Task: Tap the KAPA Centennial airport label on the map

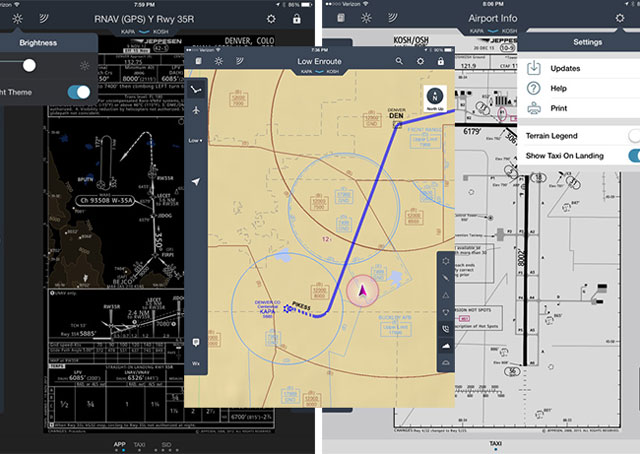Action: point(267,309)
